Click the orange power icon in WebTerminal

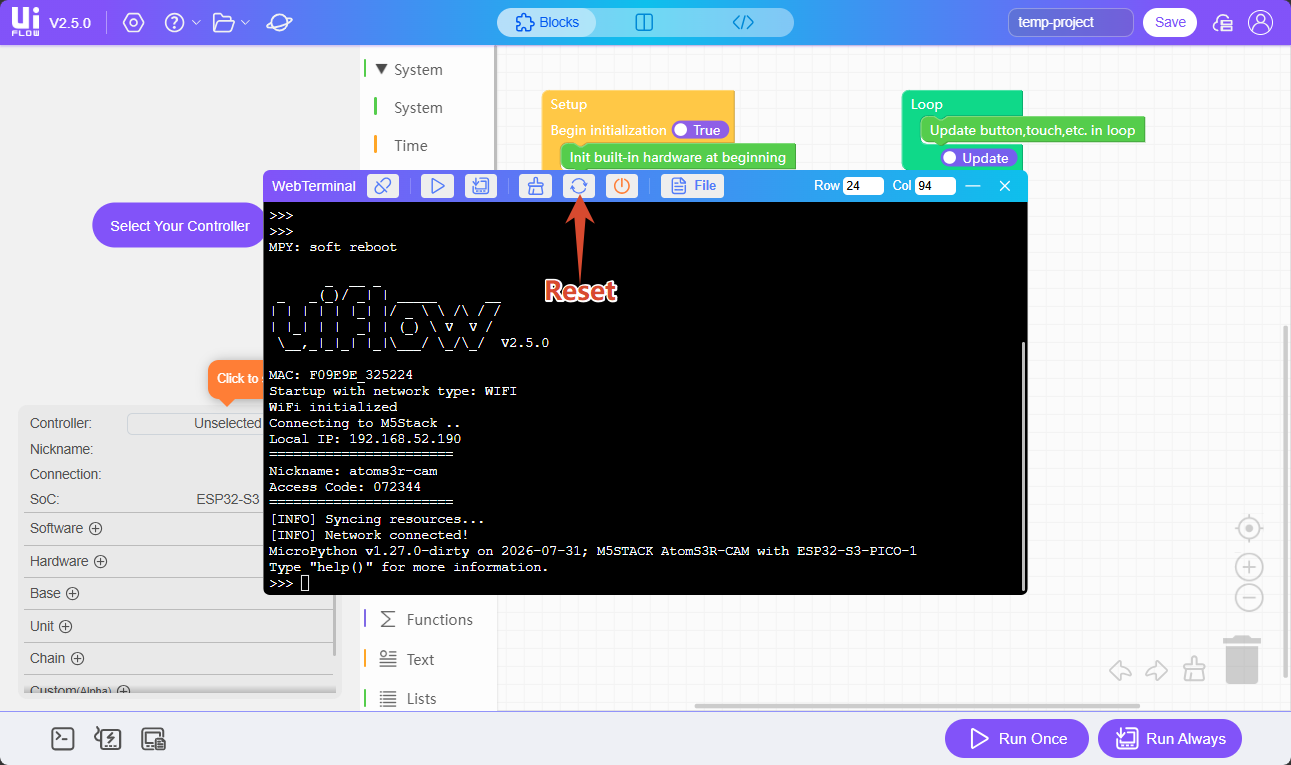(622, 185)
